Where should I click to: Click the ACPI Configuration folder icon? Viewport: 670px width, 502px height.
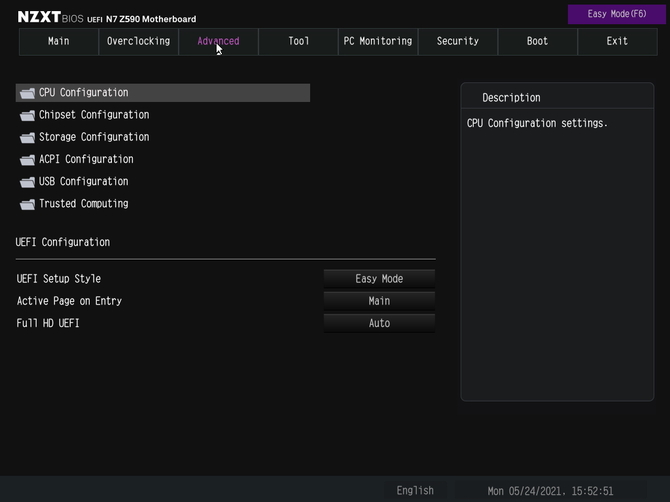tap(27, 160)
